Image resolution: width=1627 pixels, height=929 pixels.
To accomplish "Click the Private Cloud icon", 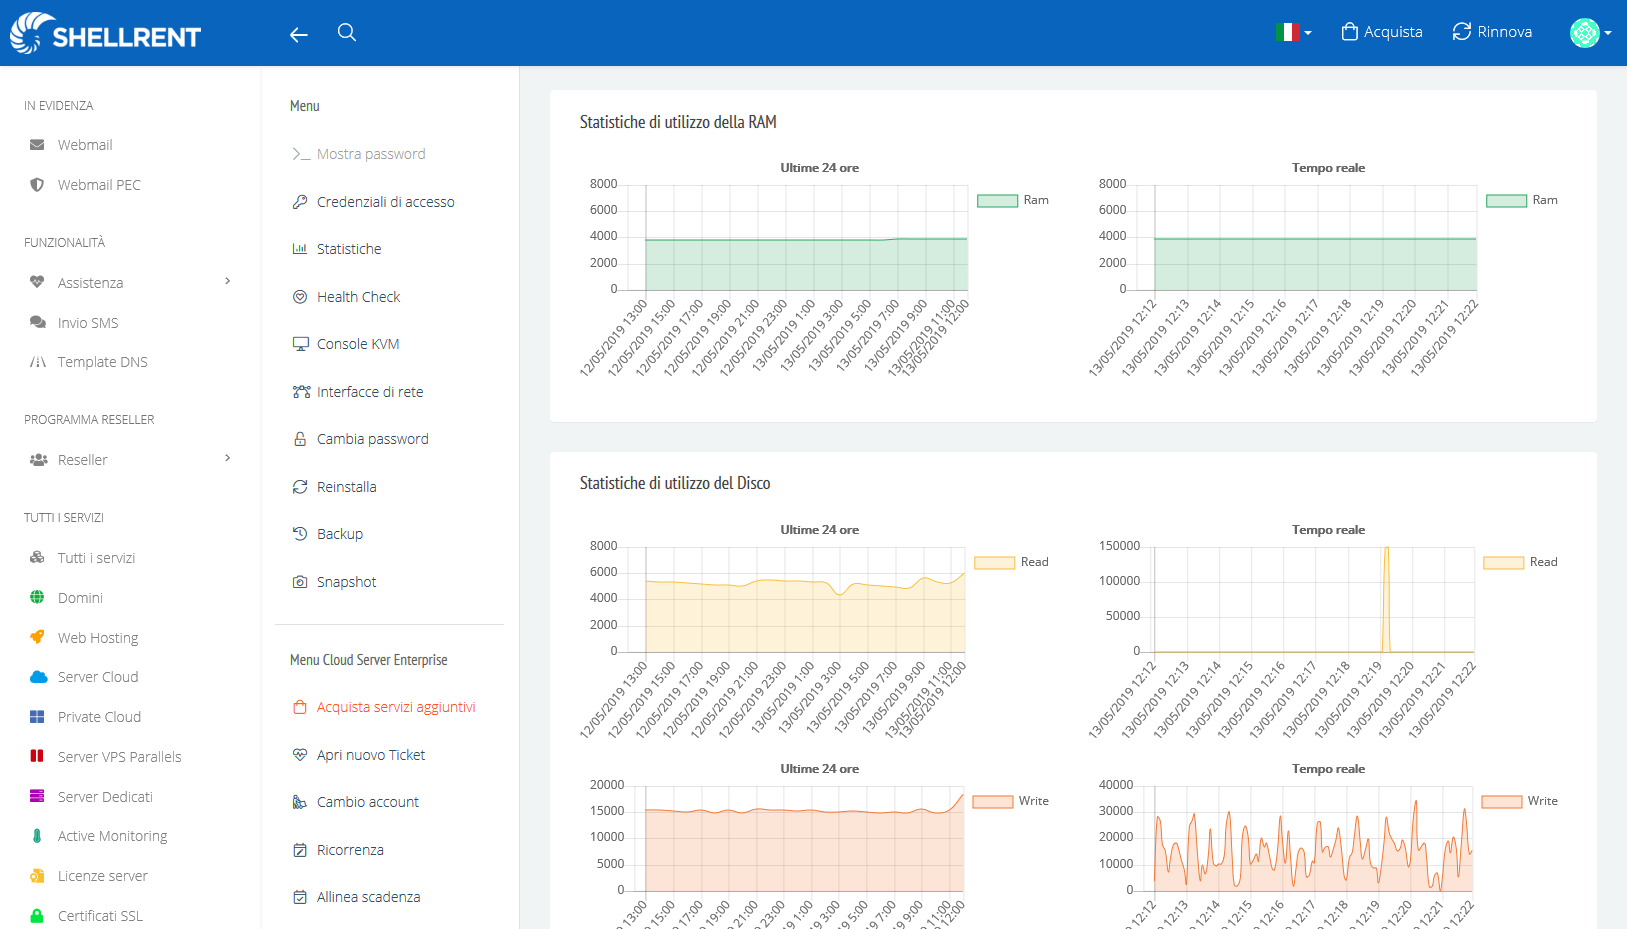I will tap(37, 717).
